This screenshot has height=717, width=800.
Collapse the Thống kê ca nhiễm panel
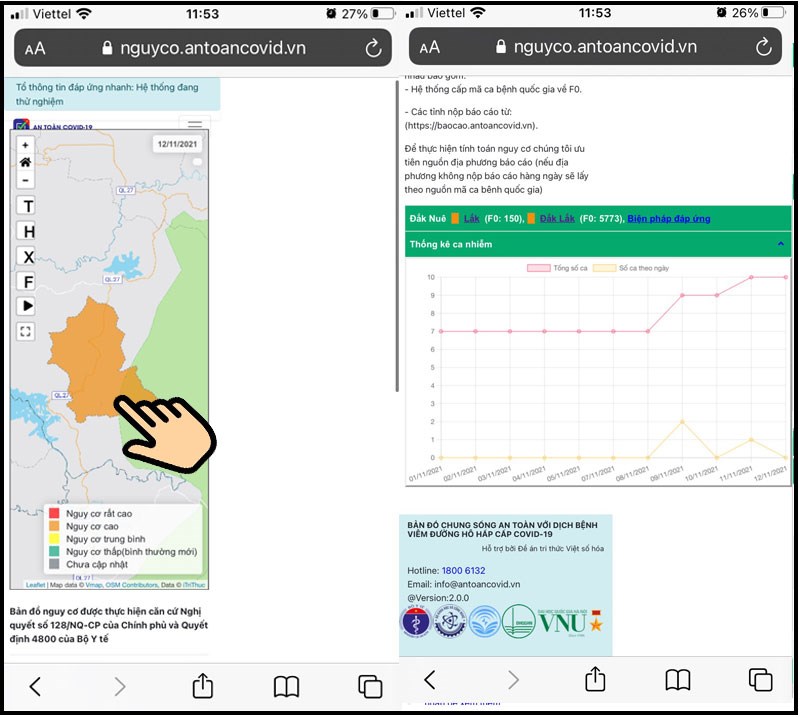pos(781,244)
